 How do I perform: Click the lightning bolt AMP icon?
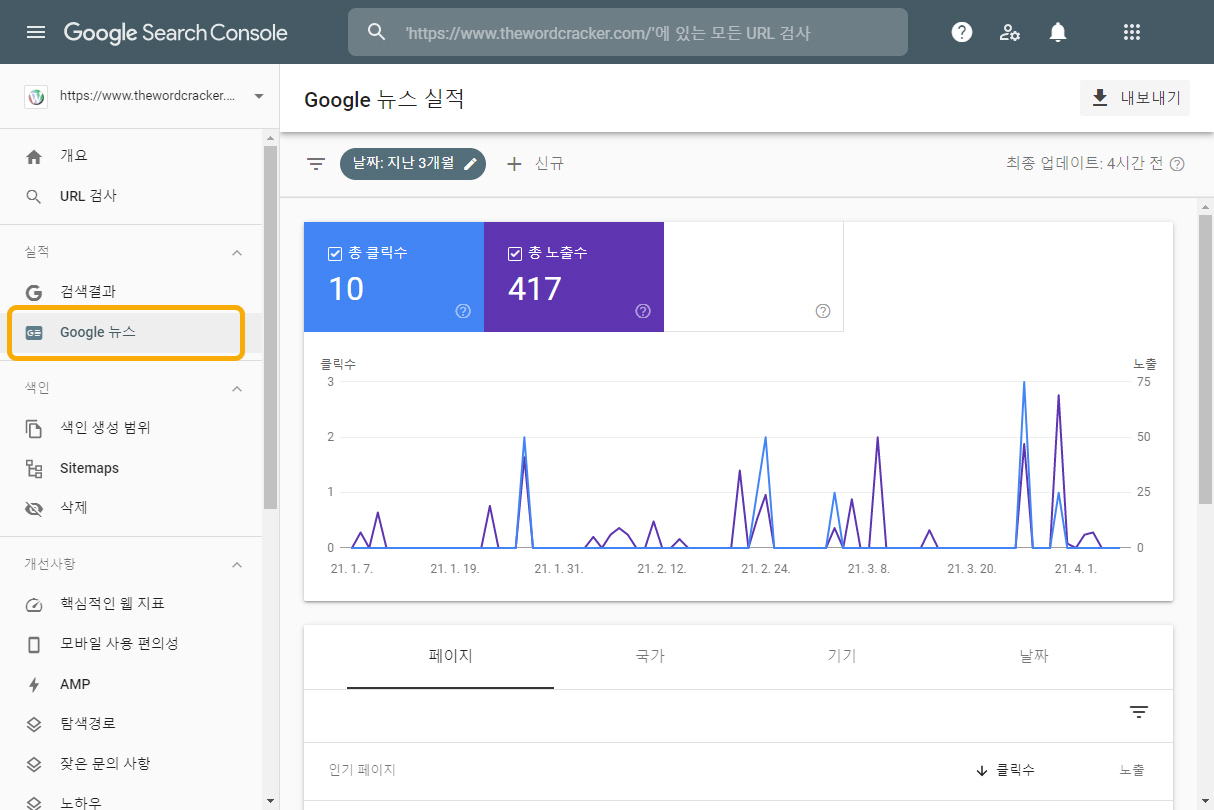34,684
